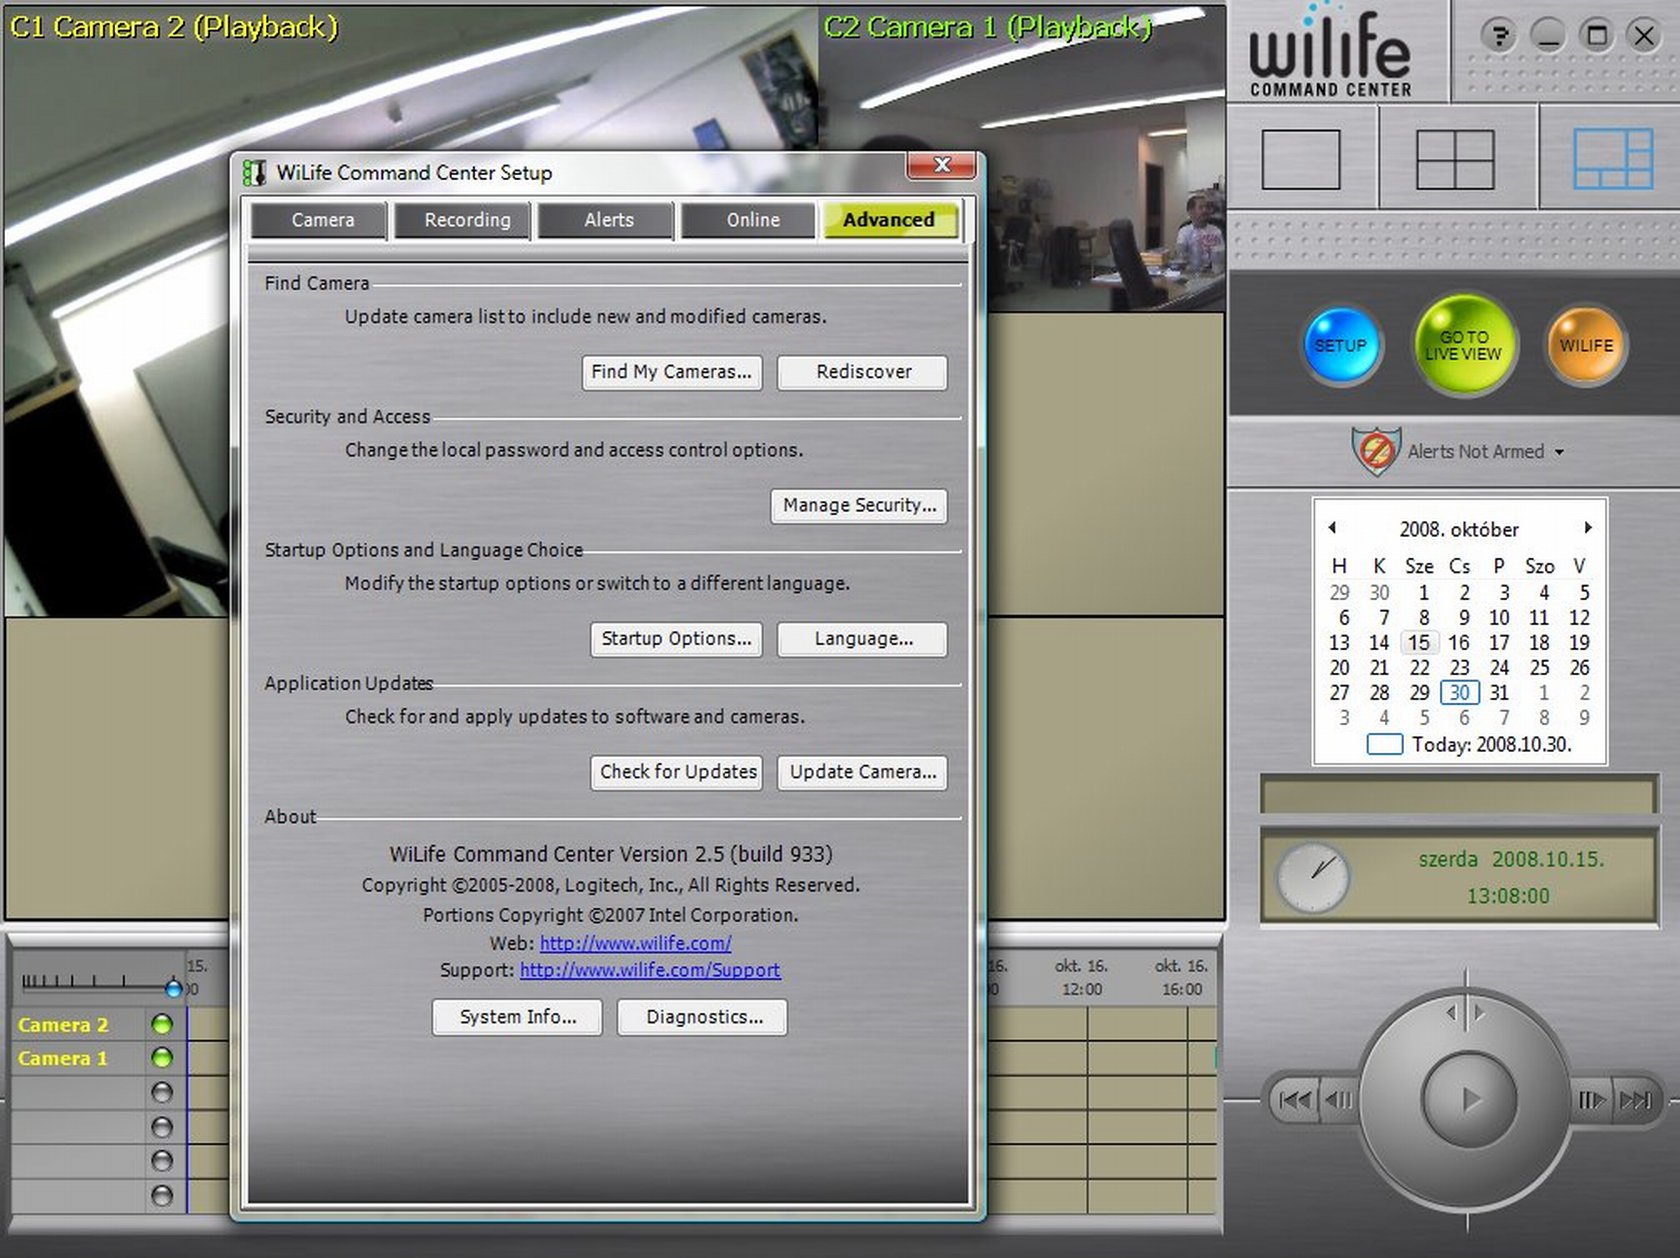Click the Update Camera button
This screenshot has height=1258, width=1680.
pos(863,772)
